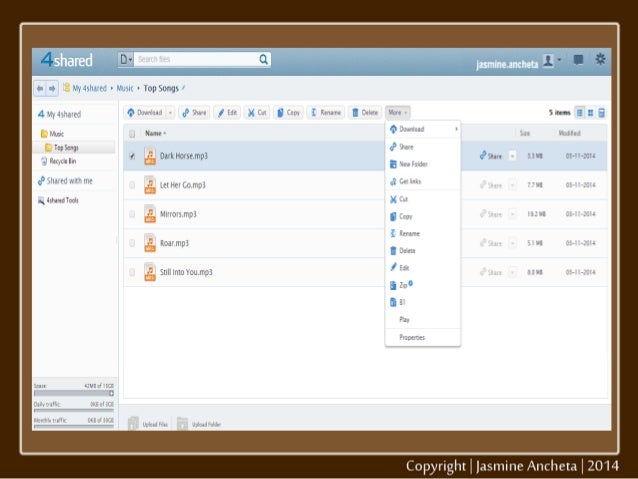The width and height of the screenshot is (638, 479).
Task: Click the Dark Horse.mp3 file icon
Action: [150, 156]
